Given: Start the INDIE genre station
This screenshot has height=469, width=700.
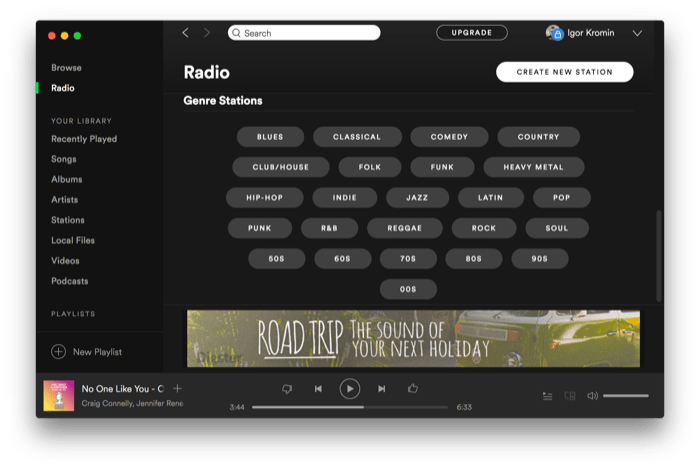Looking at the screenshot, I should coord(345,197).
